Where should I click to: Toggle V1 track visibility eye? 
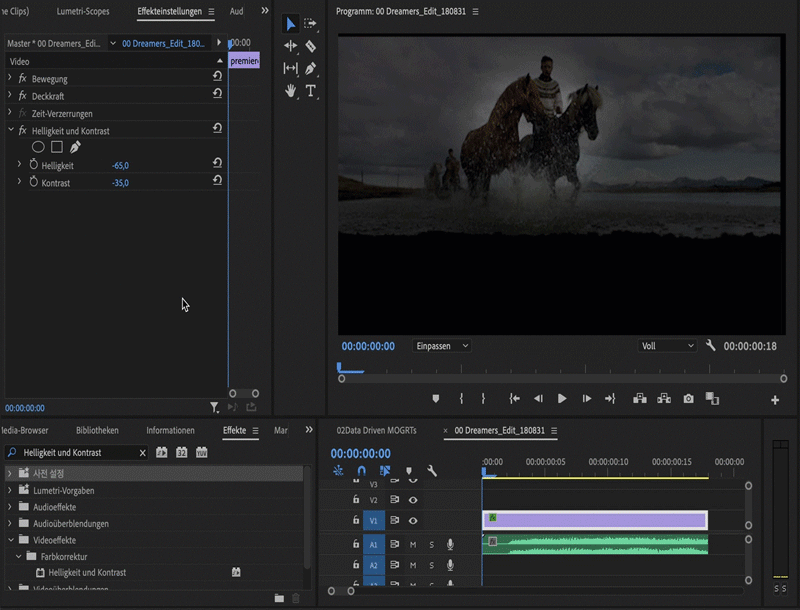point(413,520)
